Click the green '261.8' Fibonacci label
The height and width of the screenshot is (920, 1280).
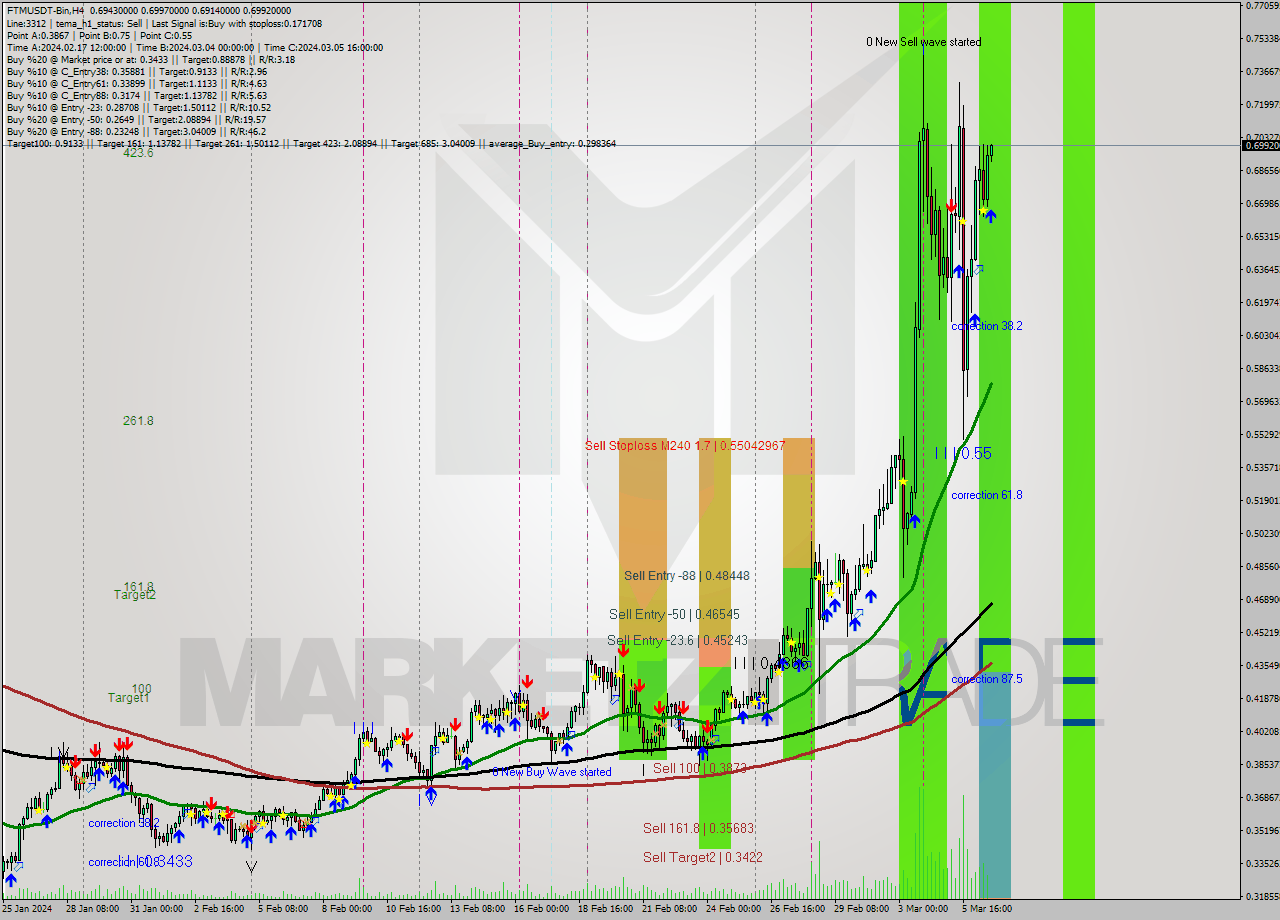[x=138, y=421]
